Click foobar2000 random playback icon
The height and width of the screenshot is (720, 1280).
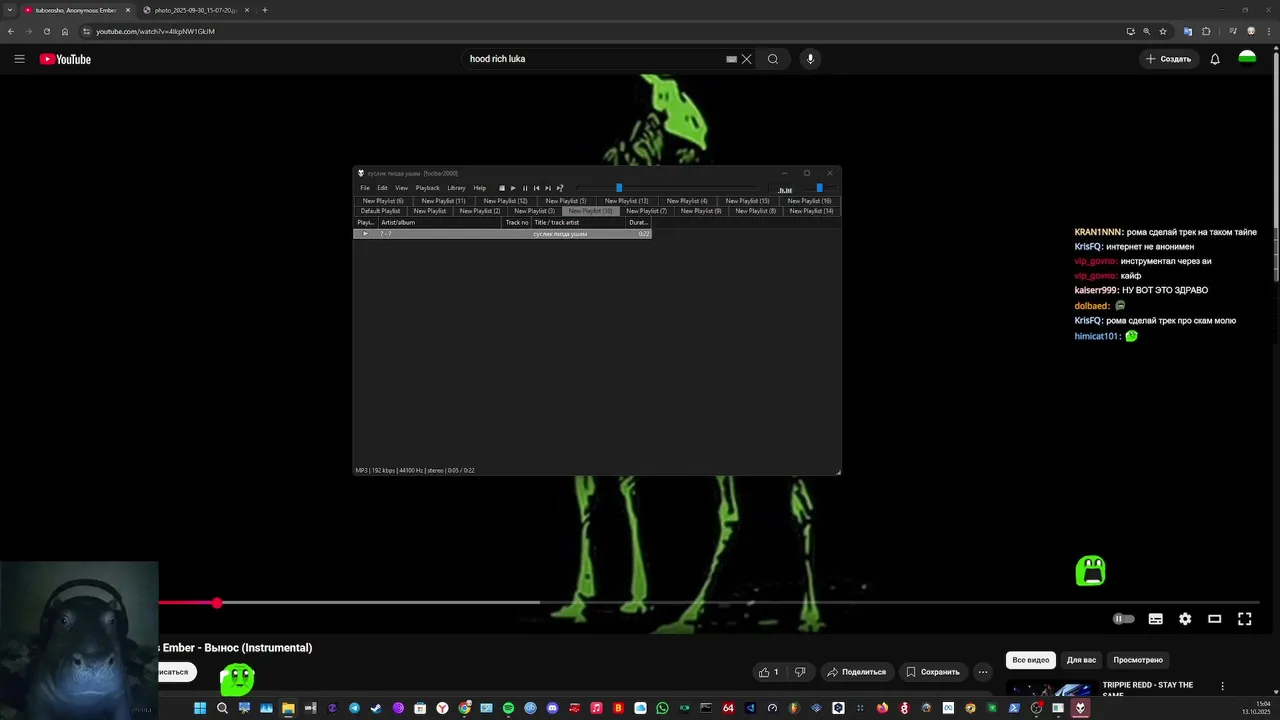click(560, 188)
